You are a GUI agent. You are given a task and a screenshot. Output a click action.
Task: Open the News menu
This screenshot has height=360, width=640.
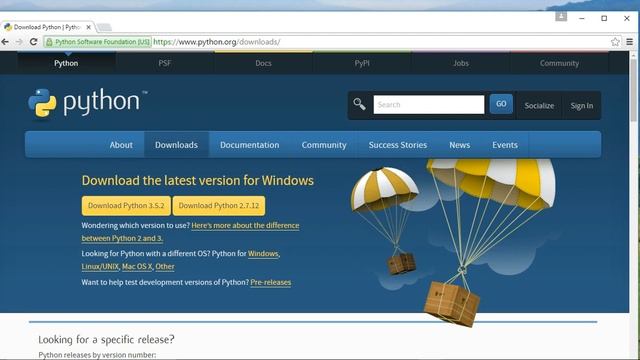coord(460,145)
